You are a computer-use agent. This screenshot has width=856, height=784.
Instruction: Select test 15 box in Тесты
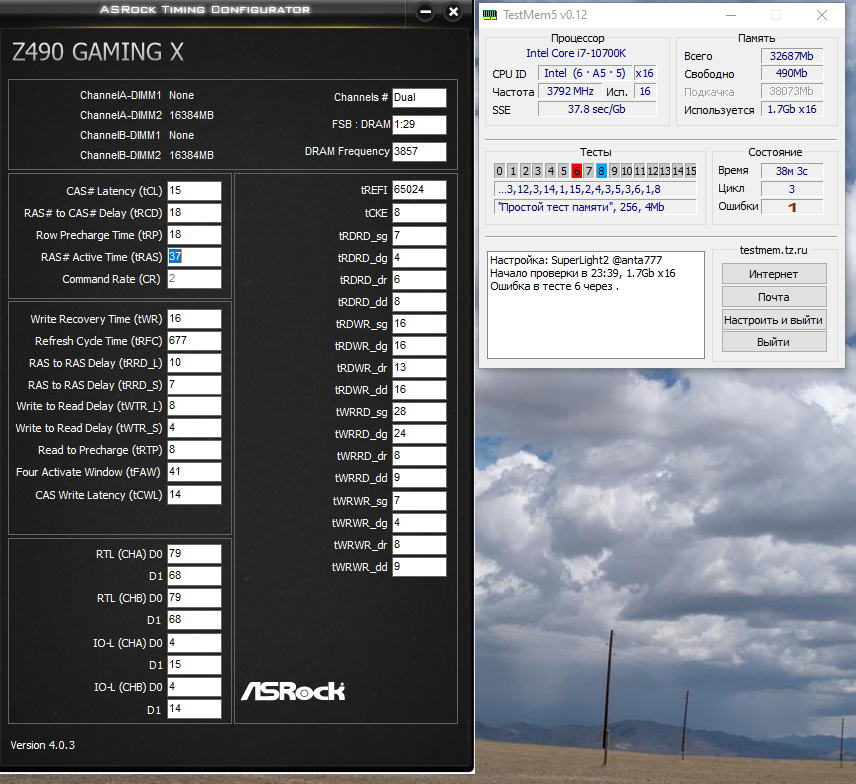click(691, 171)
